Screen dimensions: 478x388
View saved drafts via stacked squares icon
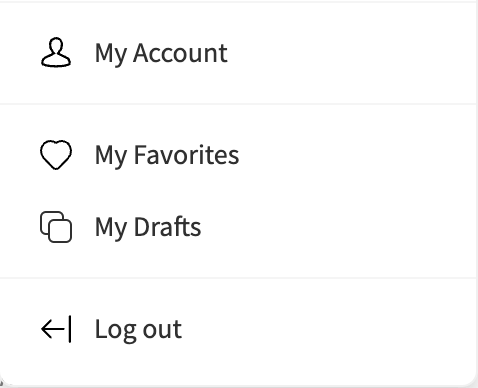pos(56,227)
